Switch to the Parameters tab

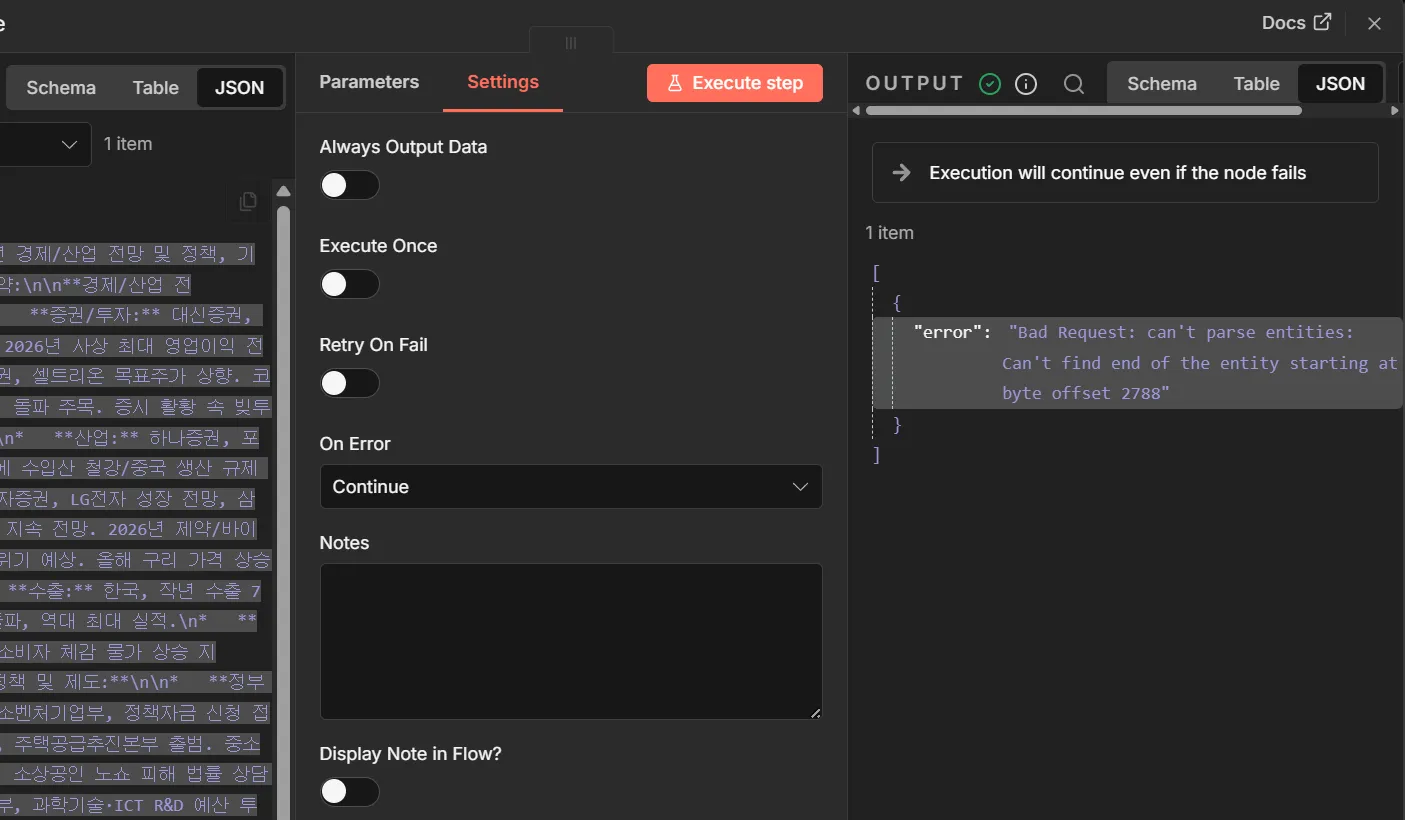click(369, 82)
